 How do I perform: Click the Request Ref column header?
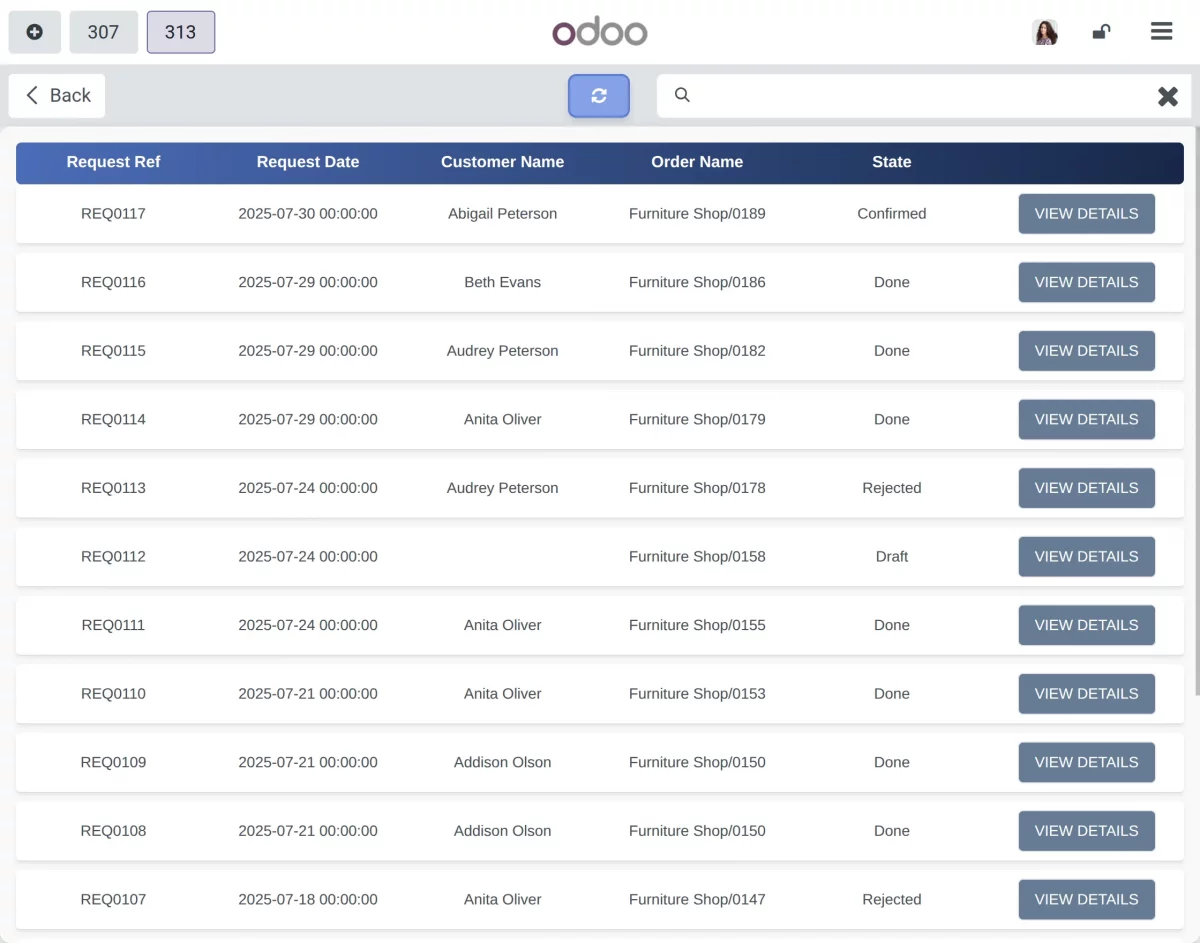[113, 162]
